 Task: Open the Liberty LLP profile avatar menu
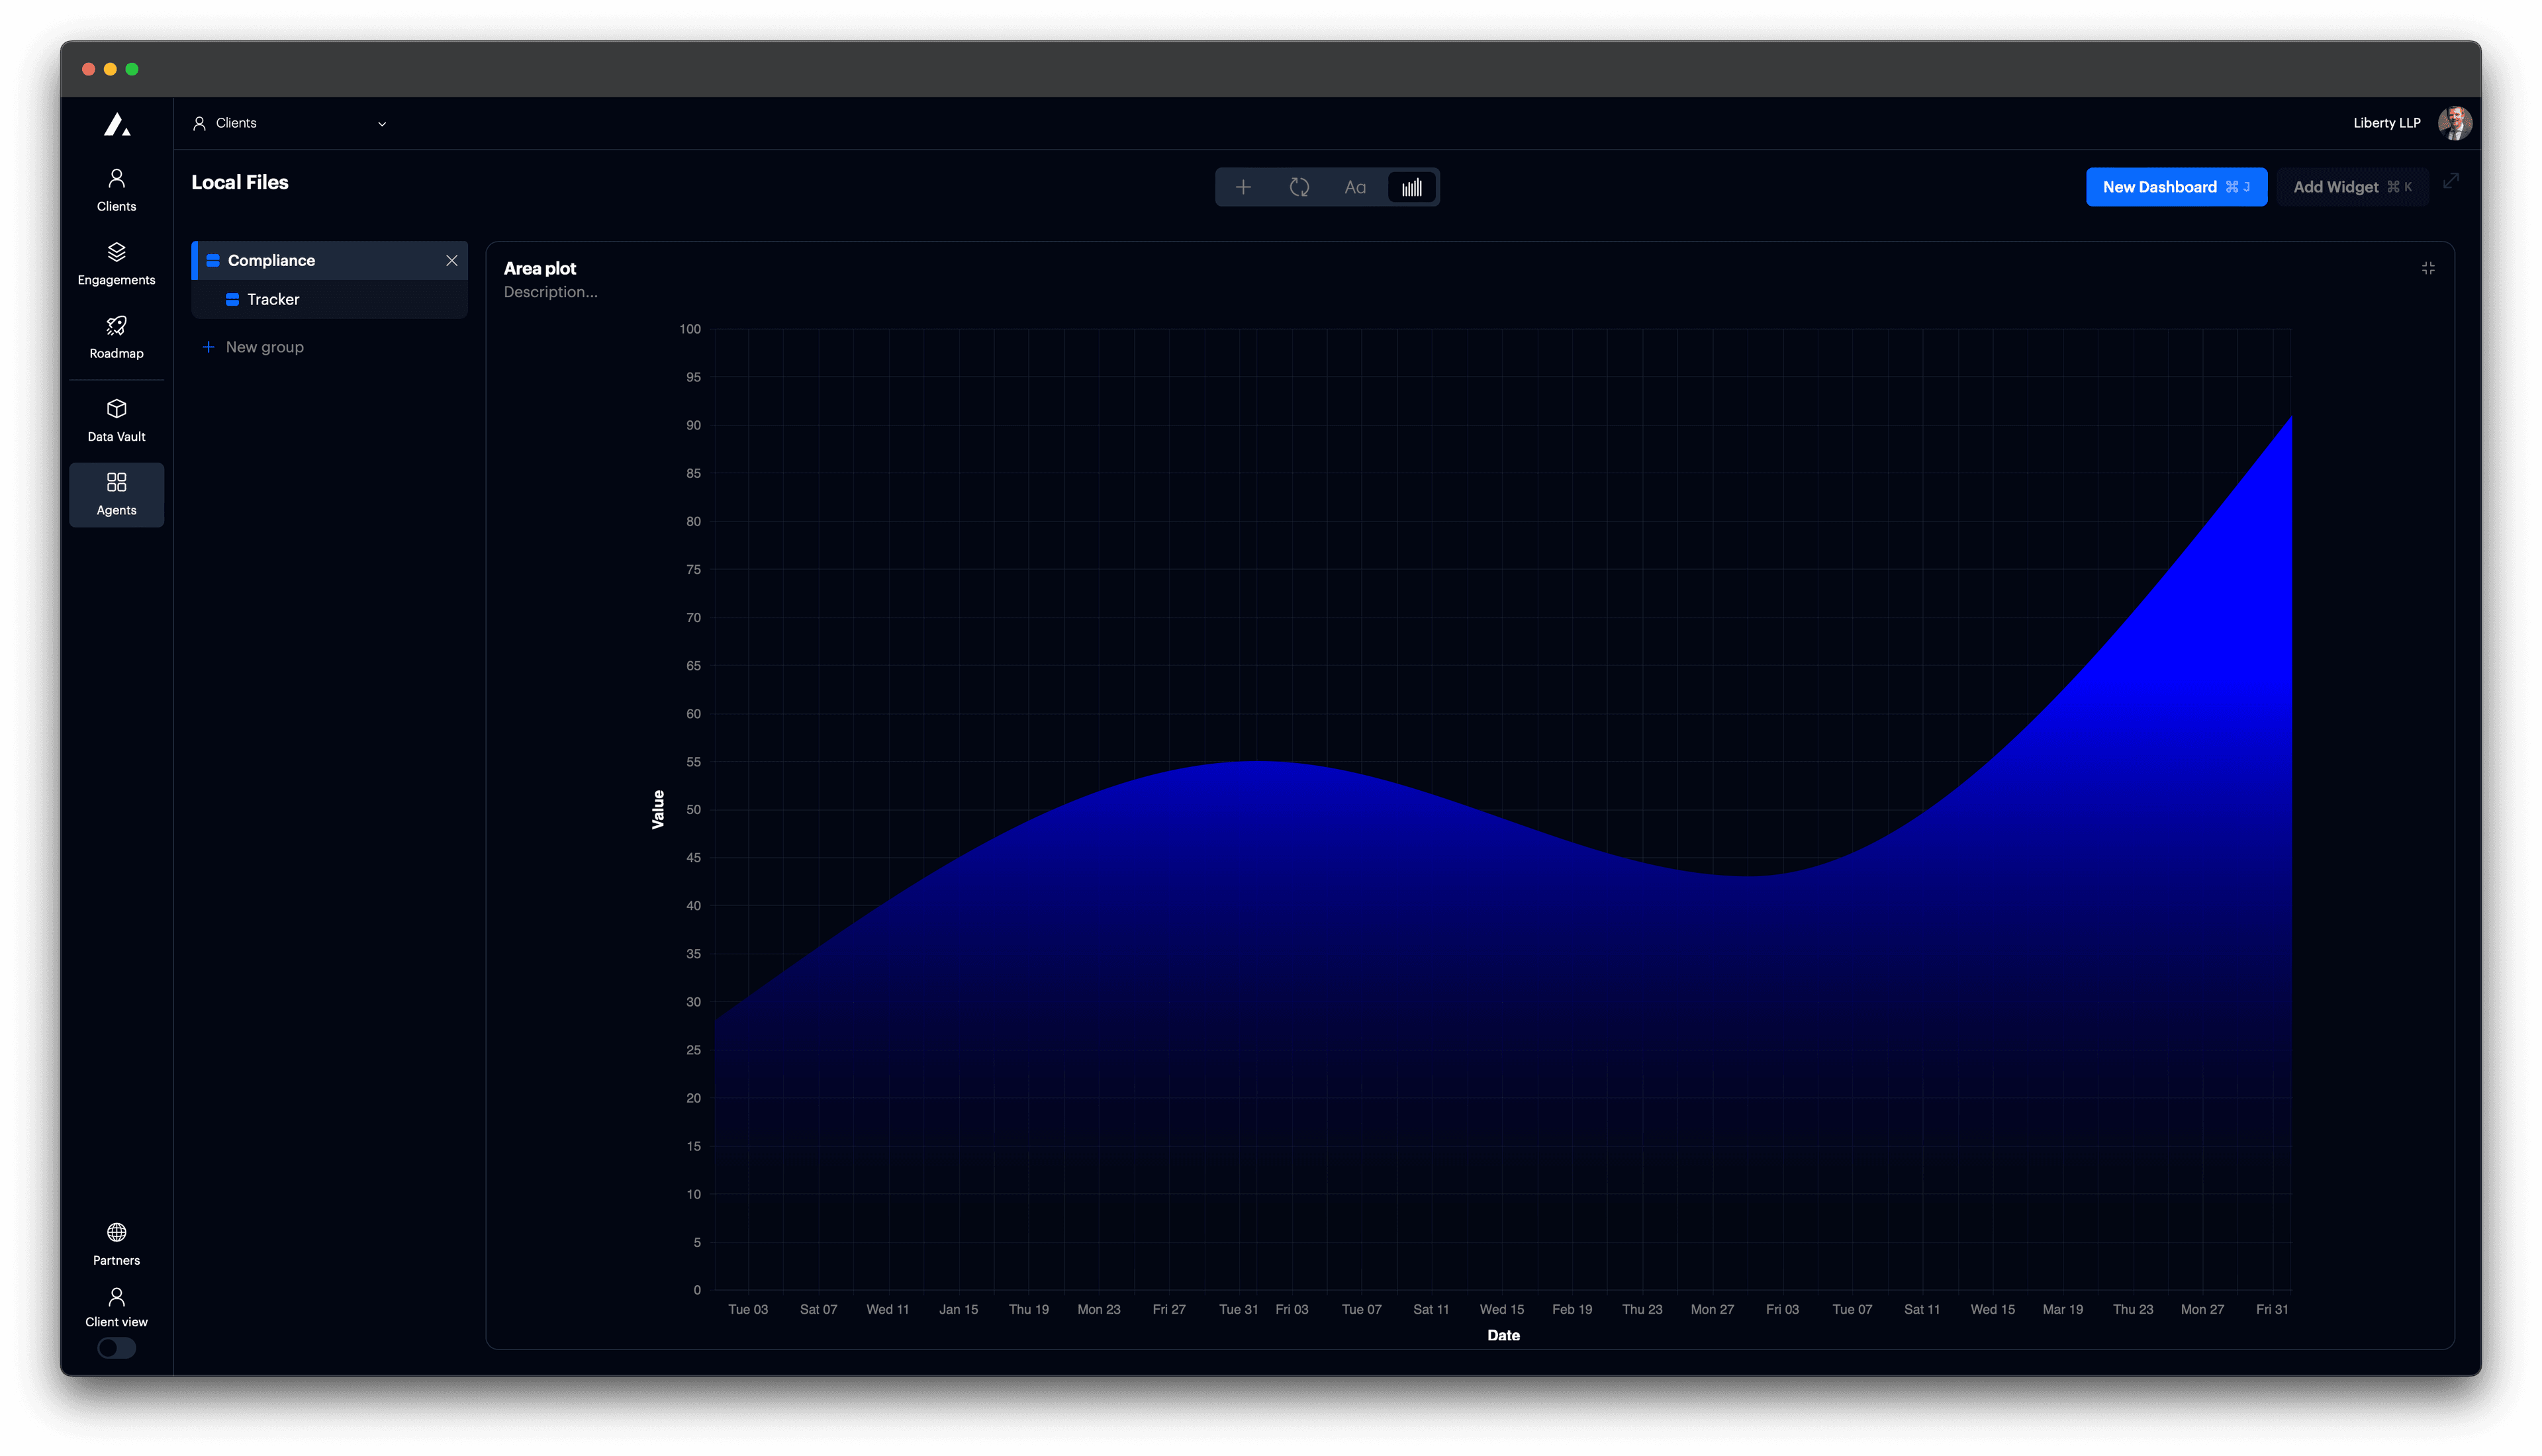pos(2456,122)
